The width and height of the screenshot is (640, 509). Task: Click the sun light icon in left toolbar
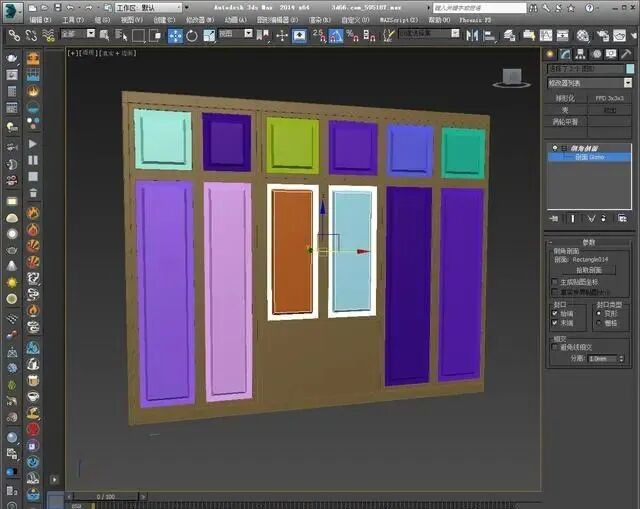(12, 282)
